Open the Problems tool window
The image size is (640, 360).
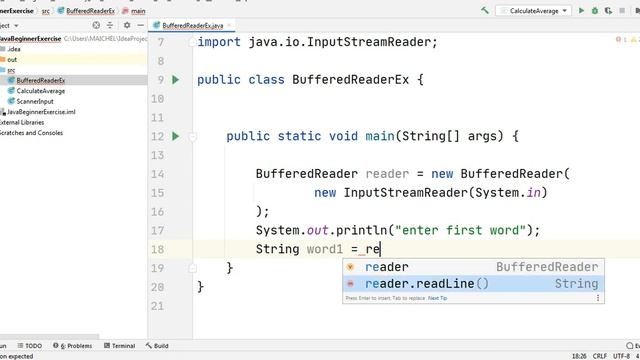tap(73, 346)
